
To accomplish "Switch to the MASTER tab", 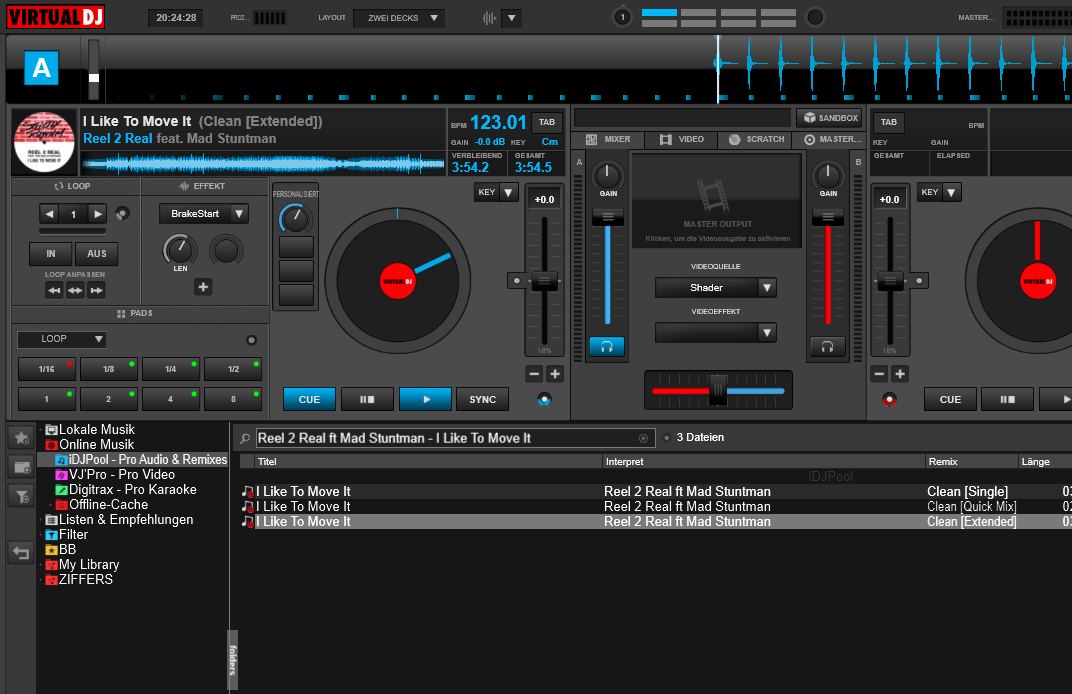I will [x=831, y=139].
